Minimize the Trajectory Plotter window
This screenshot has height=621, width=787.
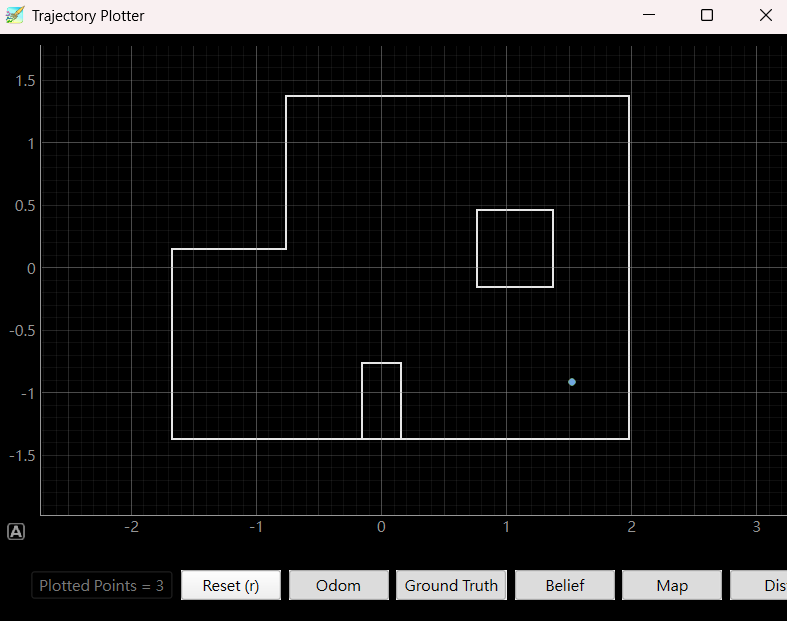click(649, 15)
